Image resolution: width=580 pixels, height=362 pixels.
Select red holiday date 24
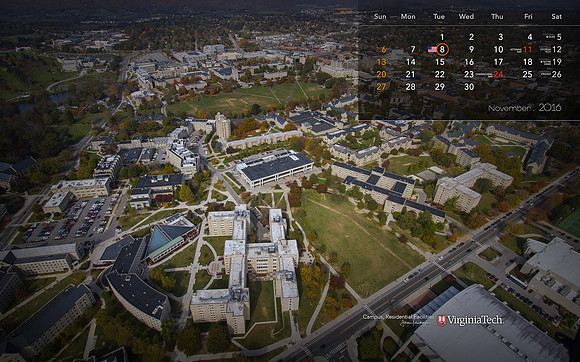pos(498,74)
